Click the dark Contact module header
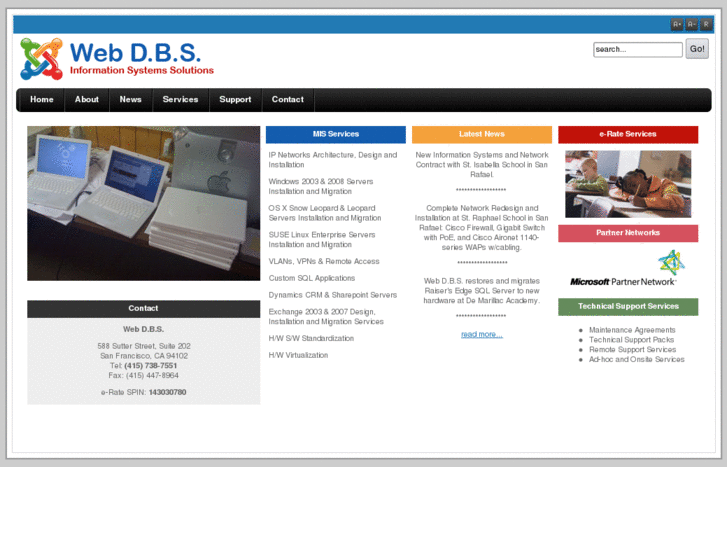 144,309
